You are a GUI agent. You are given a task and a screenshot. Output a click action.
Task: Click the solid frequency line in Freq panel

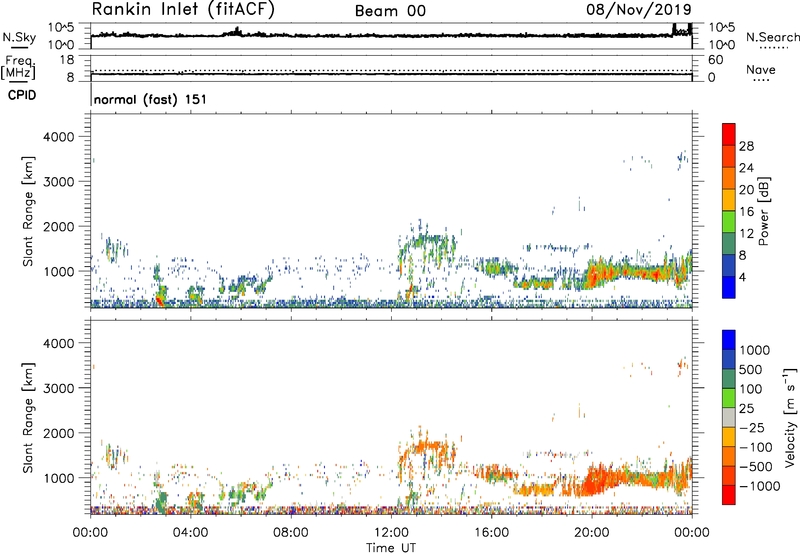click(x=391, y=74)
